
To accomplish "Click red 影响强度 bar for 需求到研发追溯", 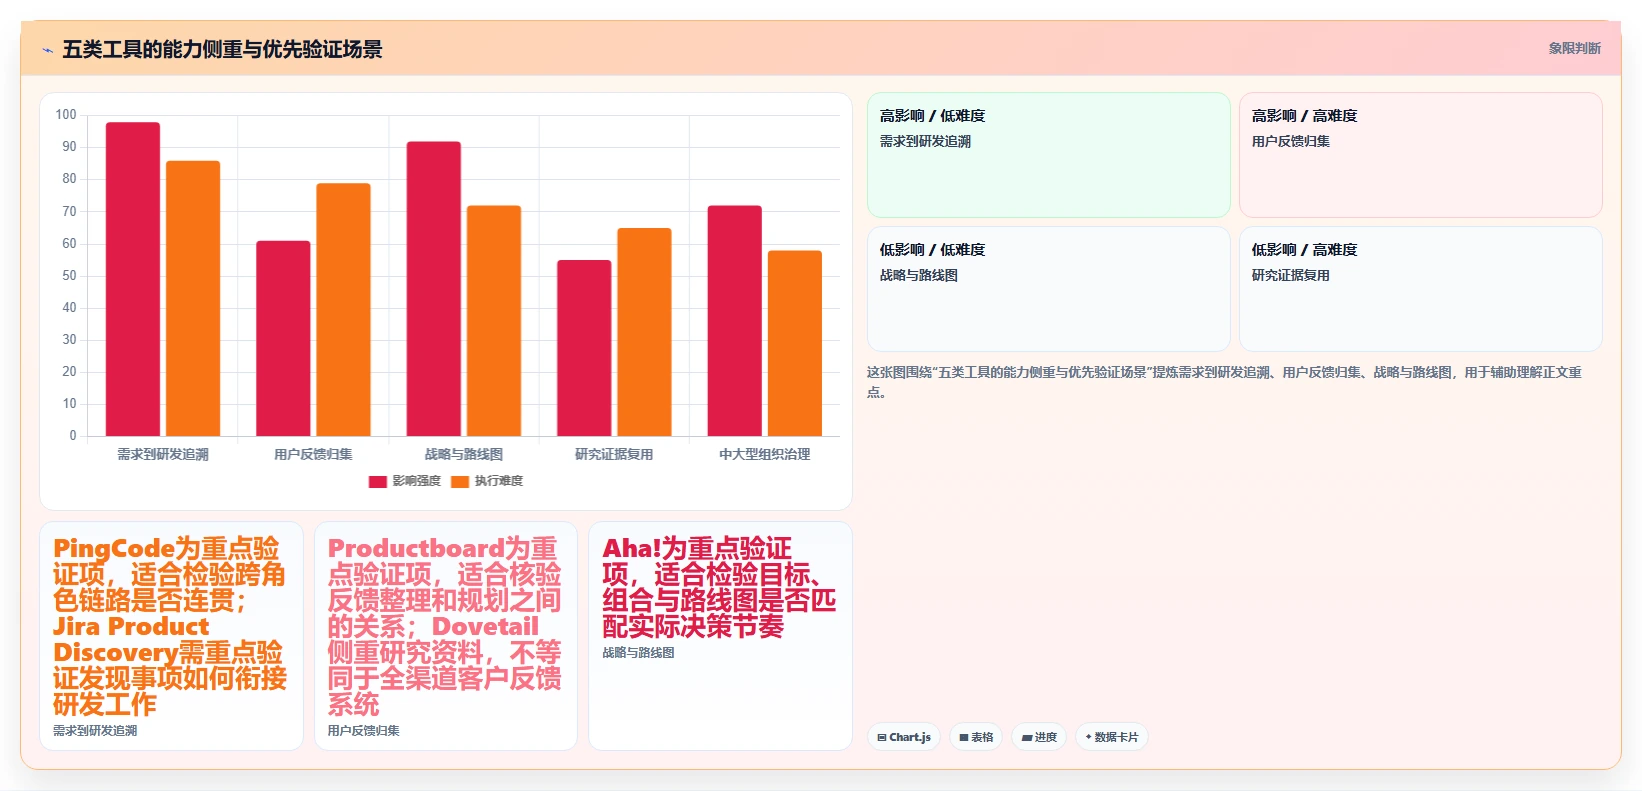I will (x=133, y=279).
